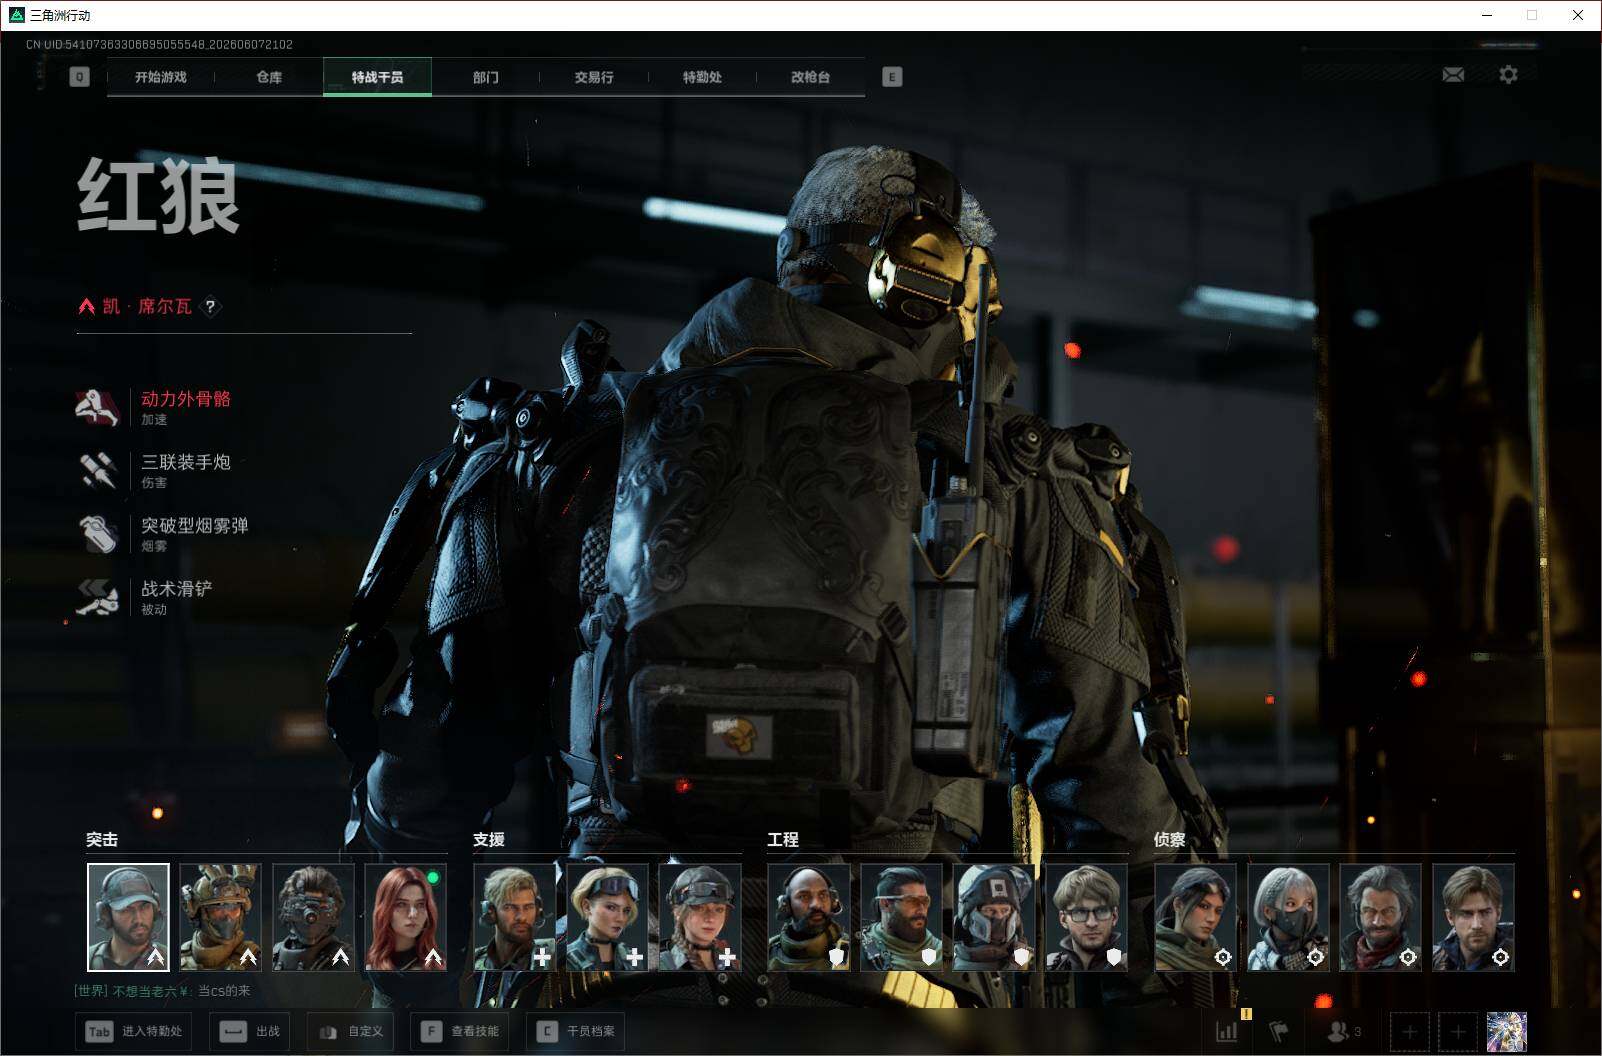Viewport: 1602px width, 1056px height.
Task: Minimize the 三角洲行动 window
Action: pyautogui.click(x=1487, y=15)
